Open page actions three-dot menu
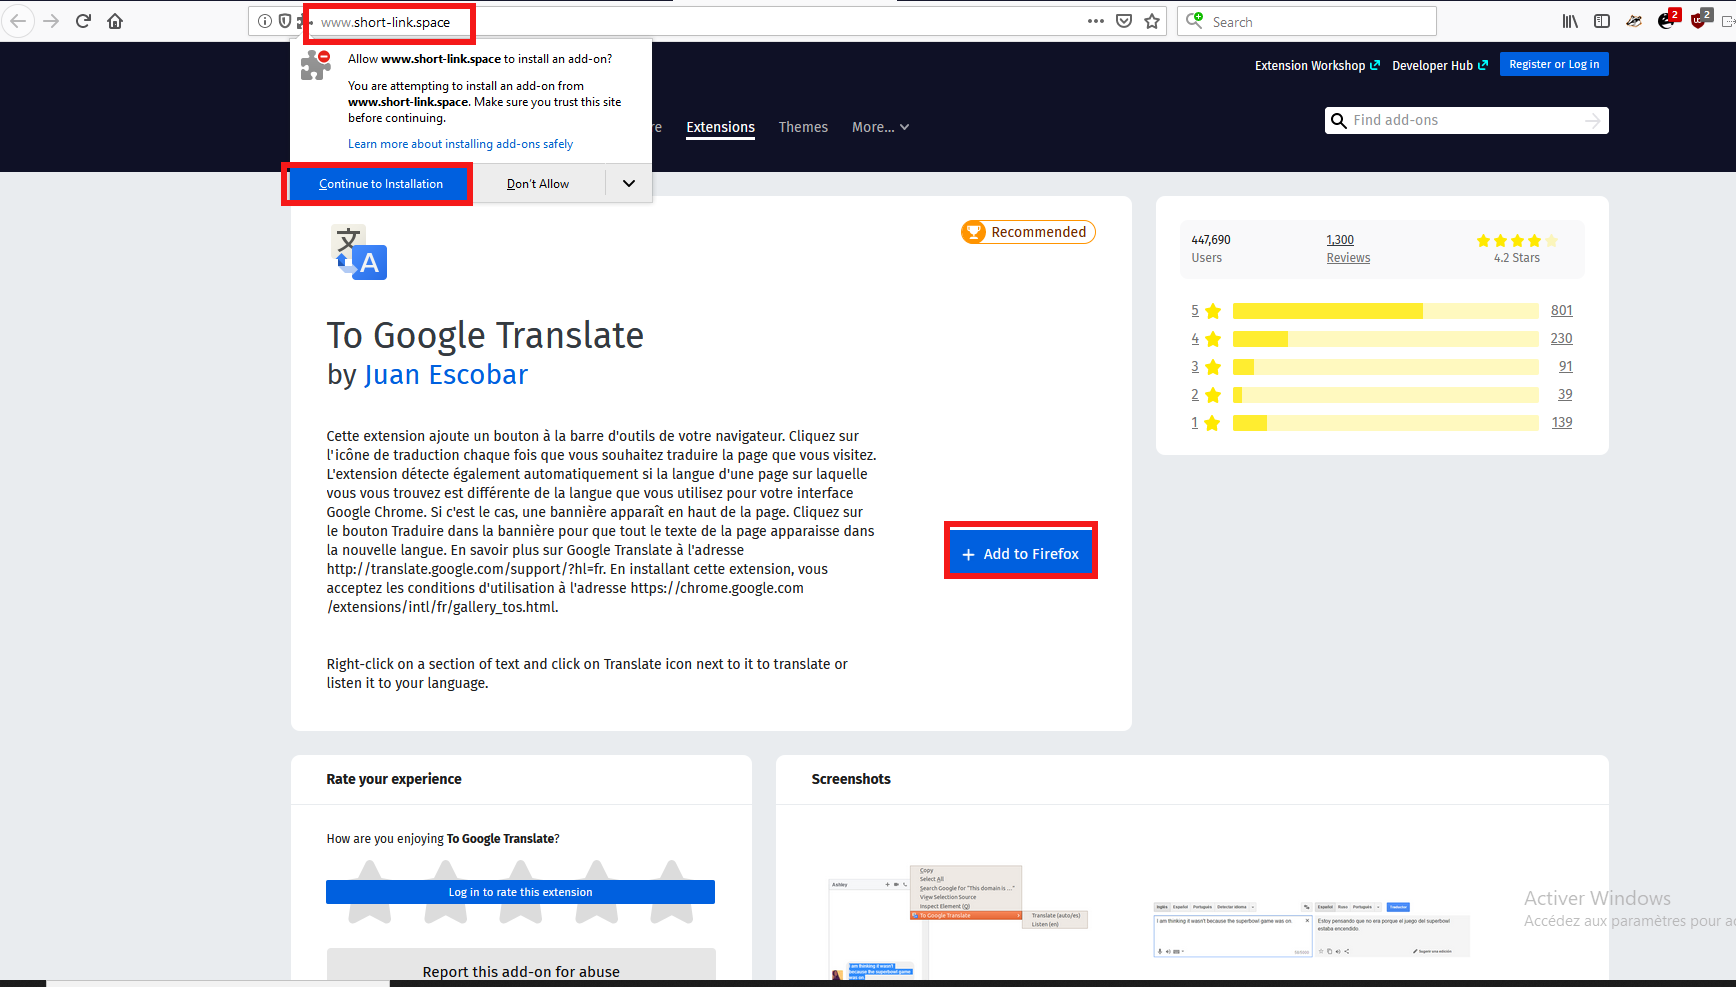The height and width of the screenshot is (987, 1736). 1096,21
